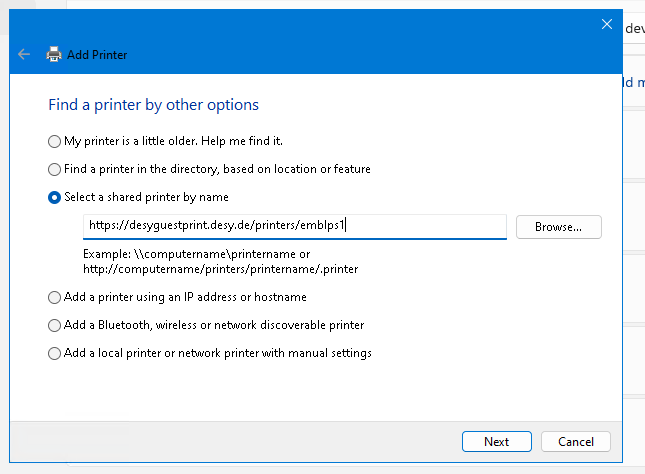Click the Example path hint text
645x474 pixels.
(x=220, y=262)
